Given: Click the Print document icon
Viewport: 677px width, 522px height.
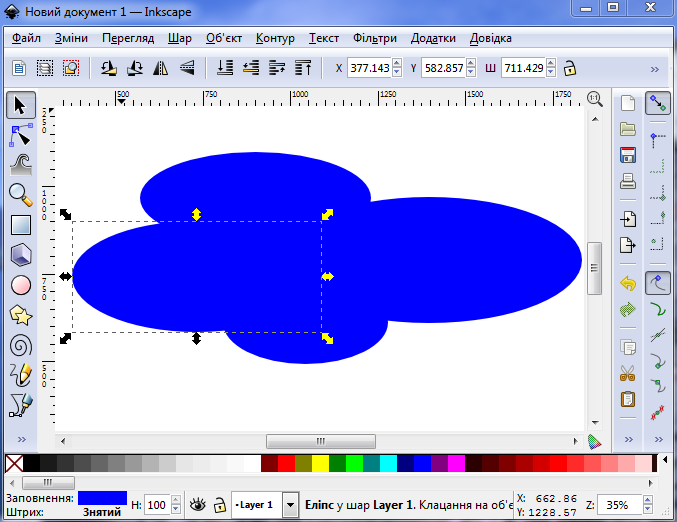Looking at the screenshot, I should coord(628,182).
